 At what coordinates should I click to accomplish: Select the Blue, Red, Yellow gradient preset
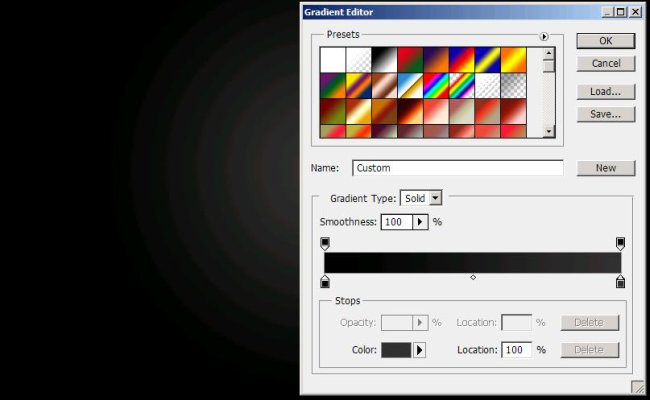[462, 60]
